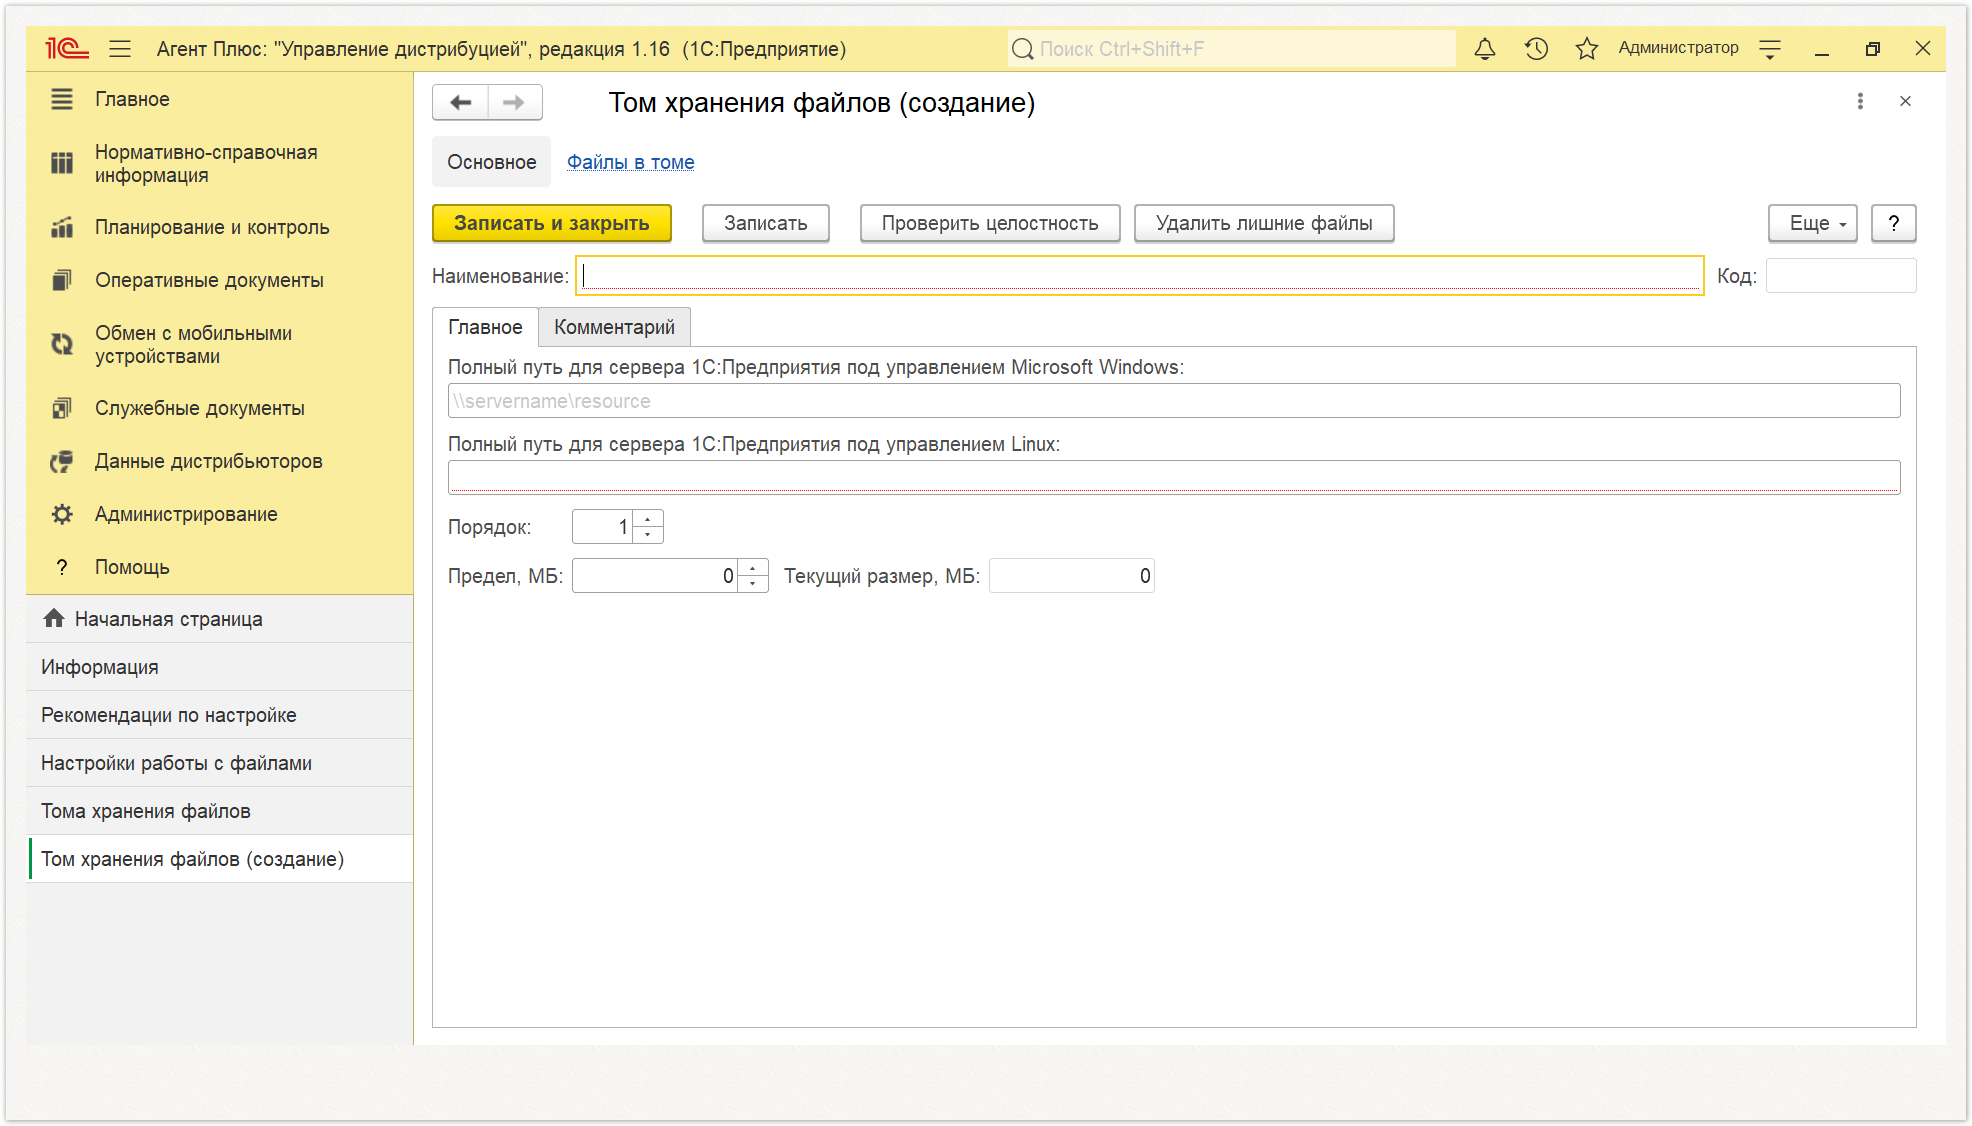Viewport: 1972px width, 1126px height.
Task: Go forward with the right arrow button
Action: point(514,102)
